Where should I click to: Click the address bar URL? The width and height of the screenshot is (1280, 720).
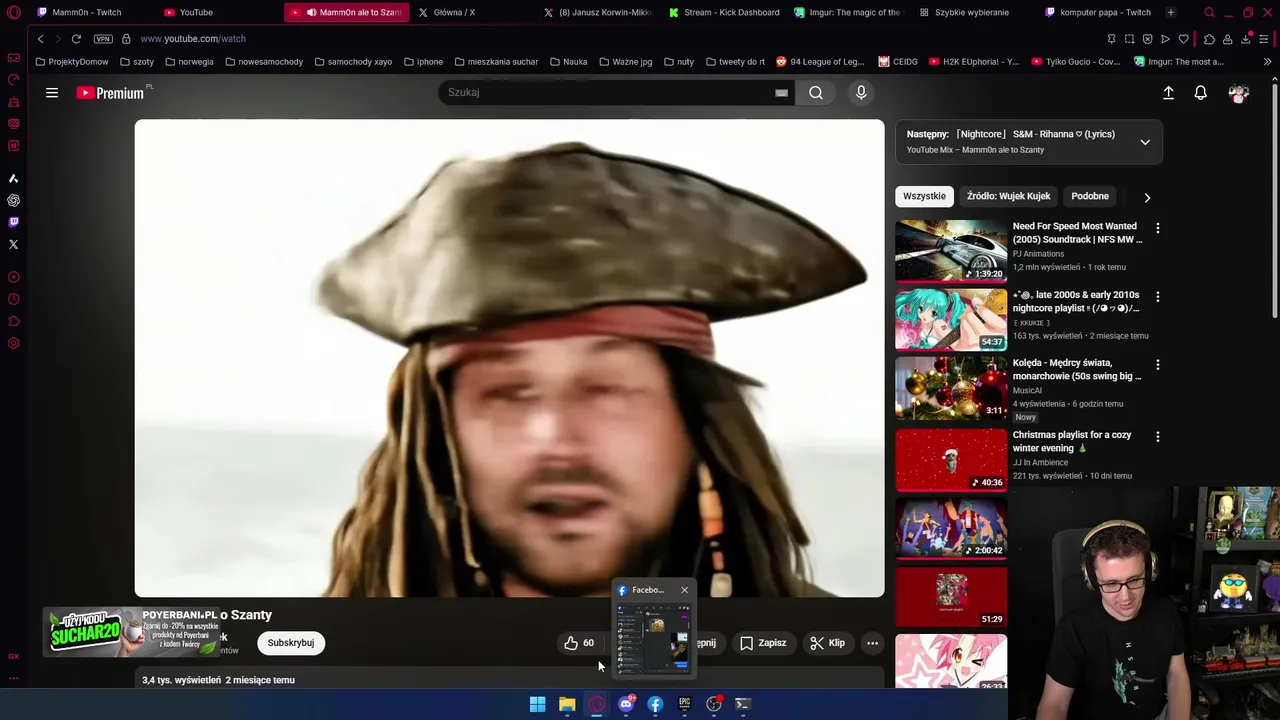193,39
